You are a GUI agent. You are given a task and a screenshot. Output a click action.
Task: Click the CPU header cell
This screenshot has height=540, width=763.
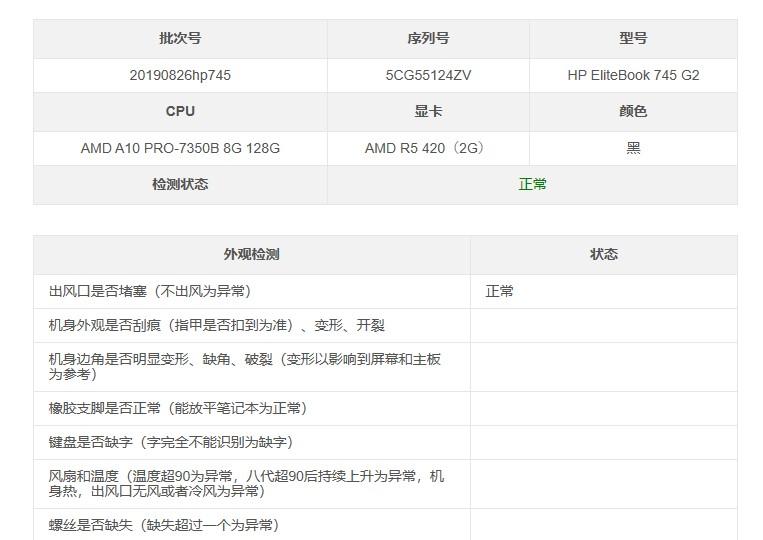coord(180,111)
